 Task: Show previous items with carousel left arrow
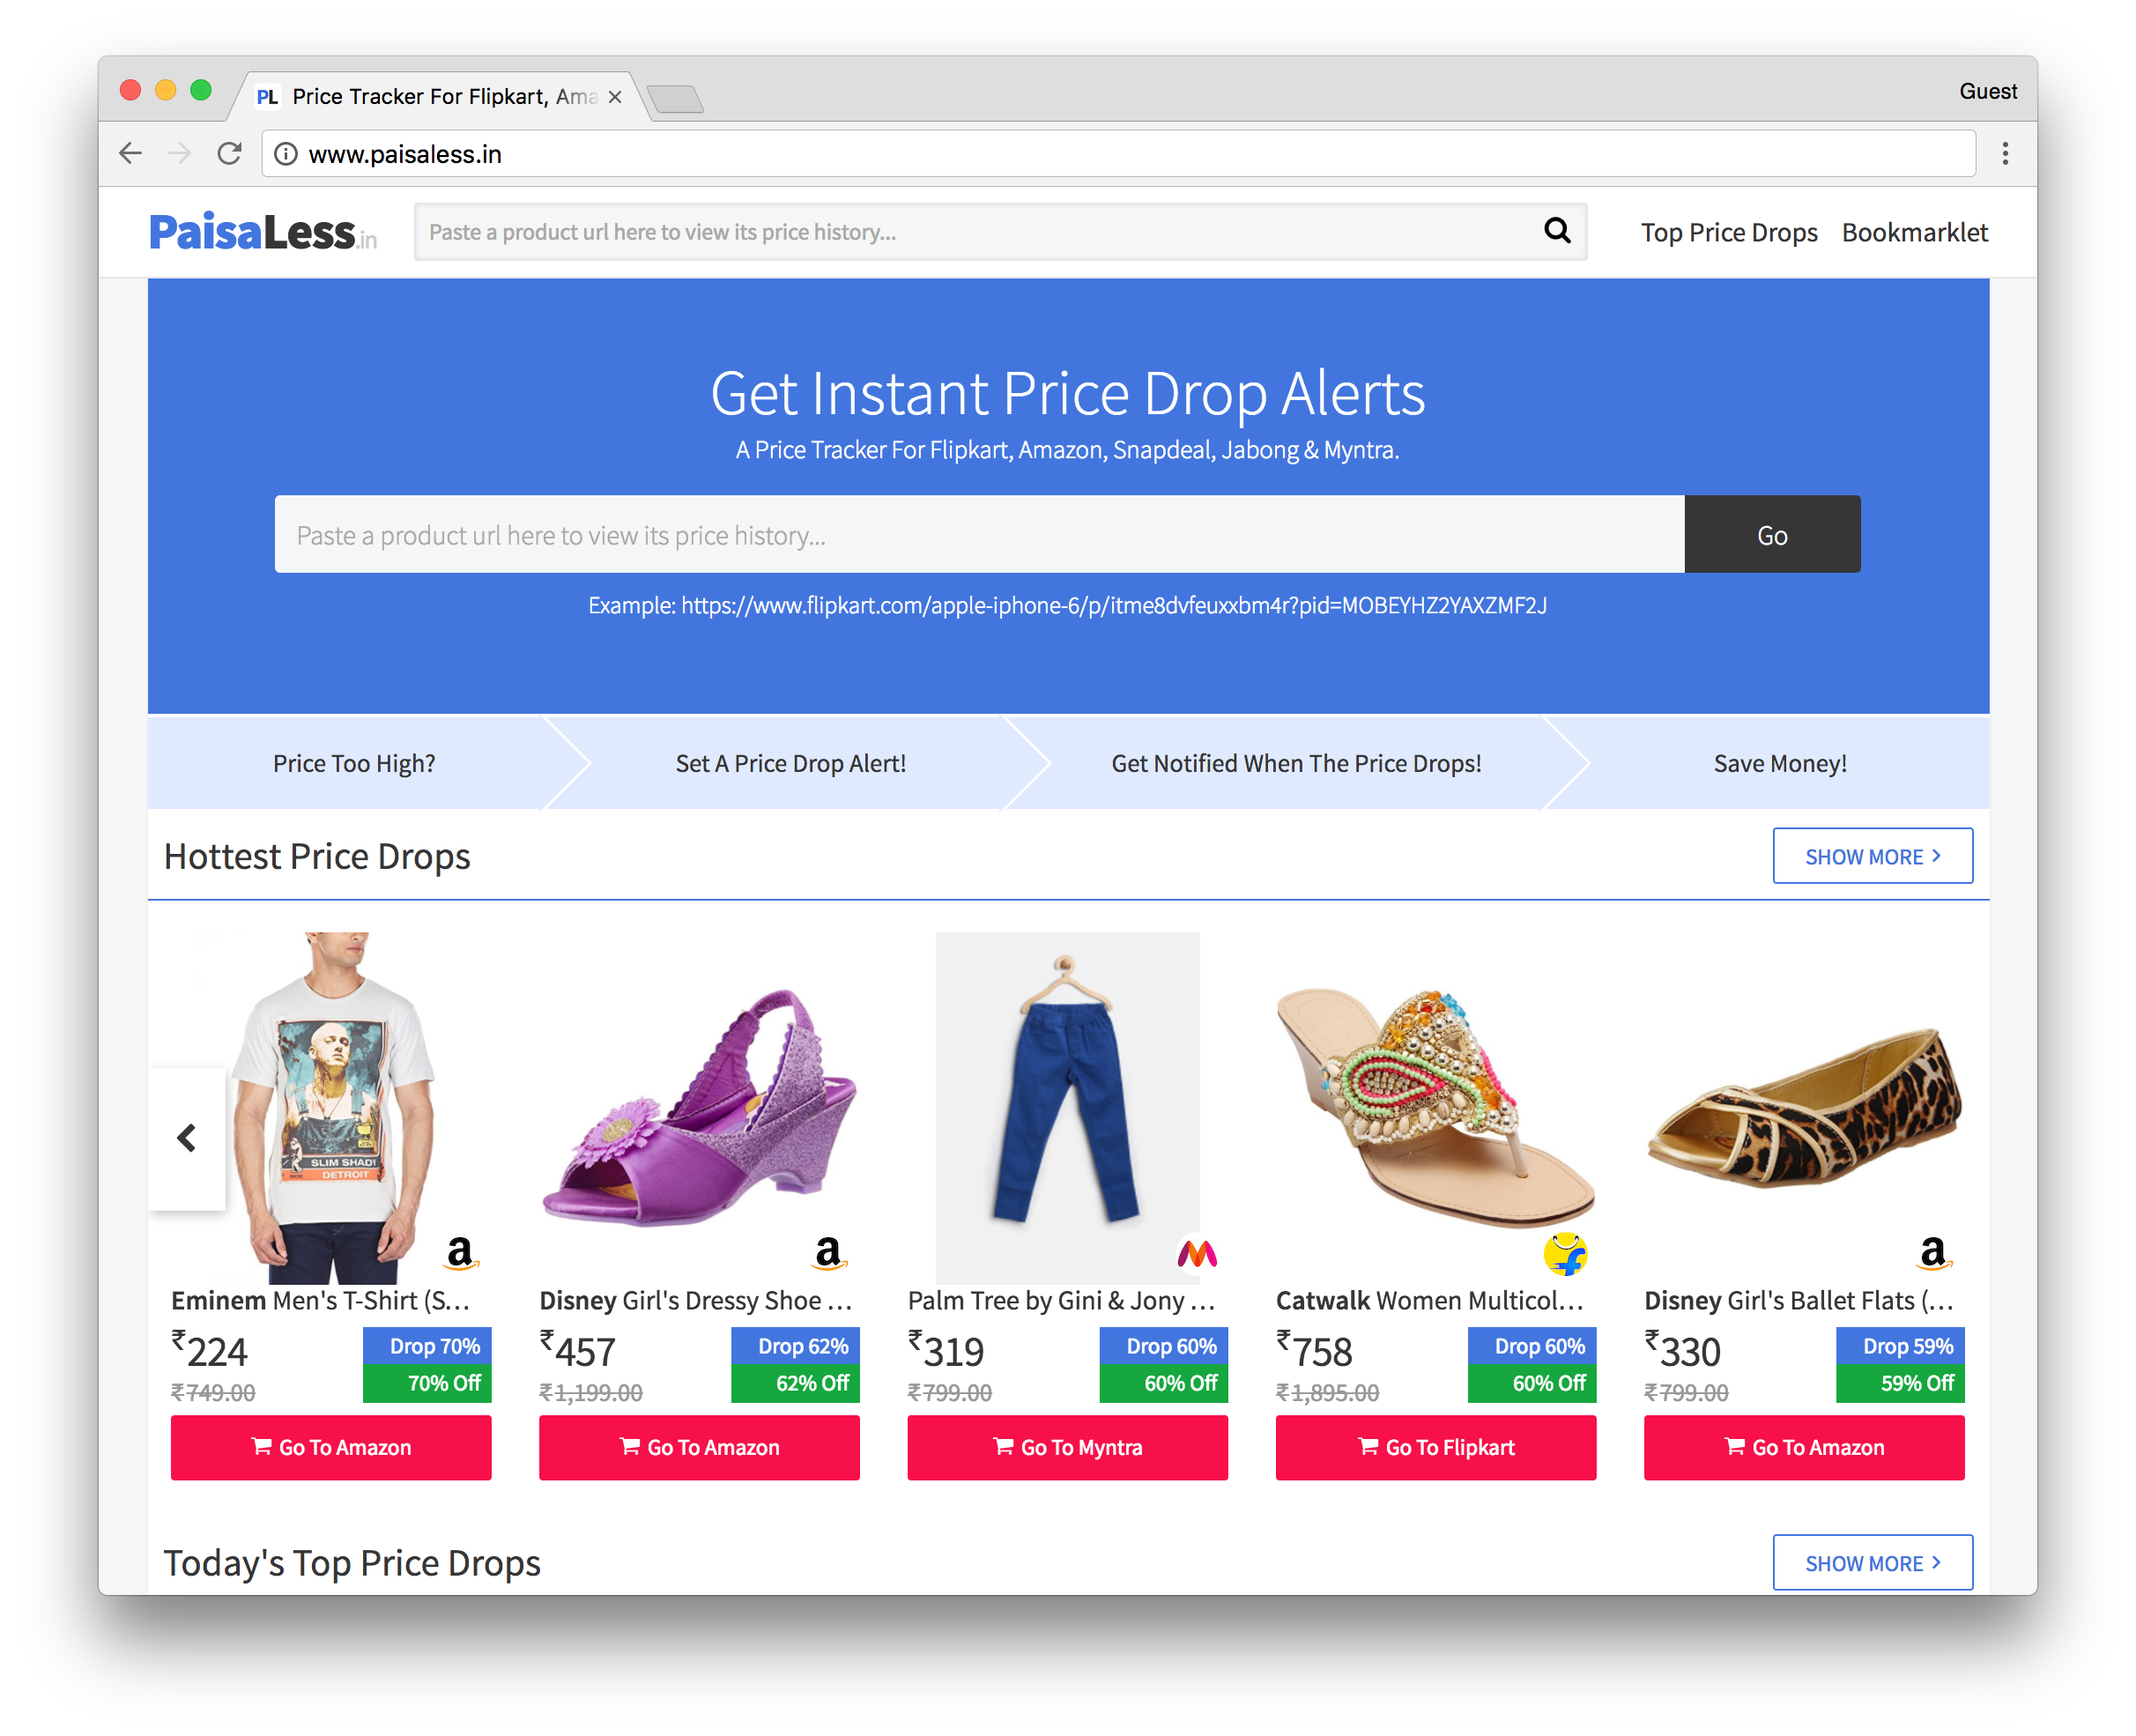click(187, 1138)
